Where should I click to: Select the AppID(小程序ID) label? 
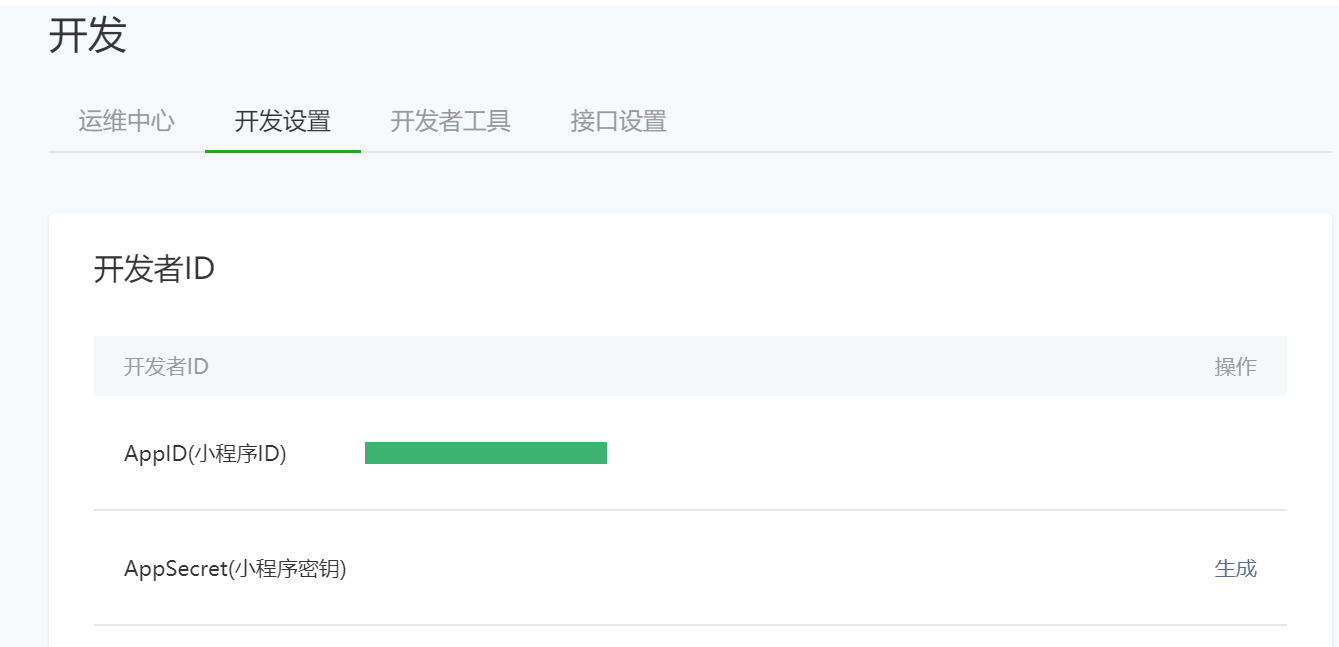tap(205, 453)
